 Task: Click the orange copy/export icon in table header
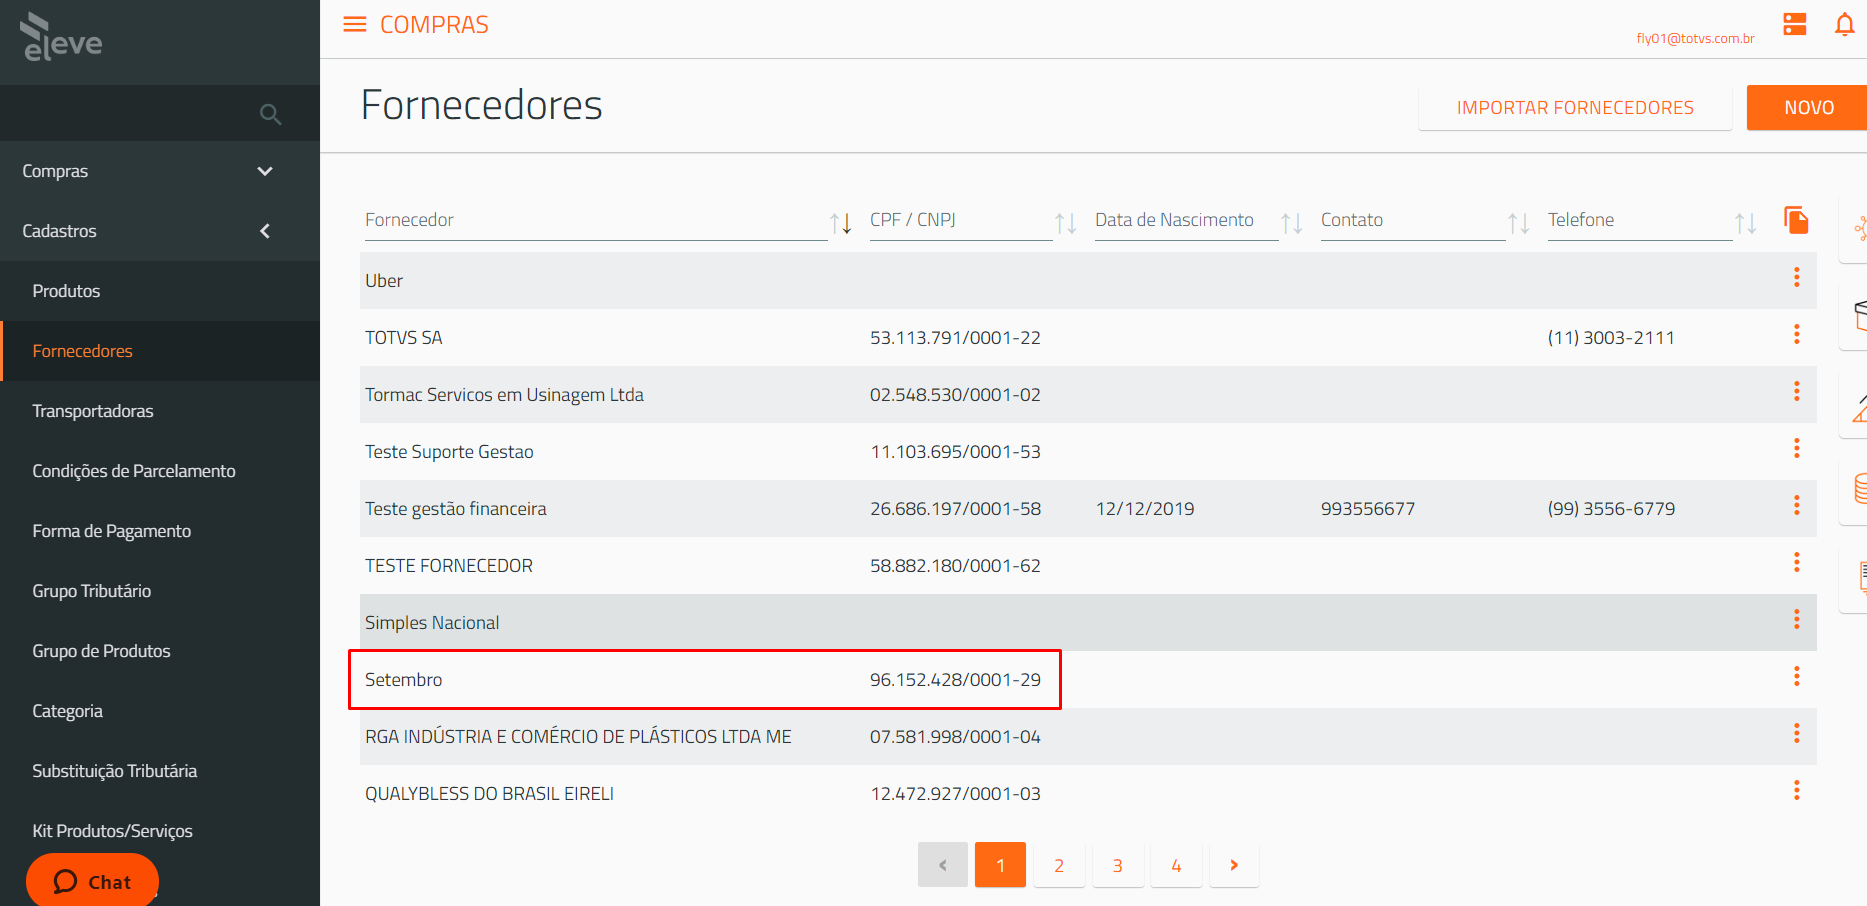[1796, 220]
